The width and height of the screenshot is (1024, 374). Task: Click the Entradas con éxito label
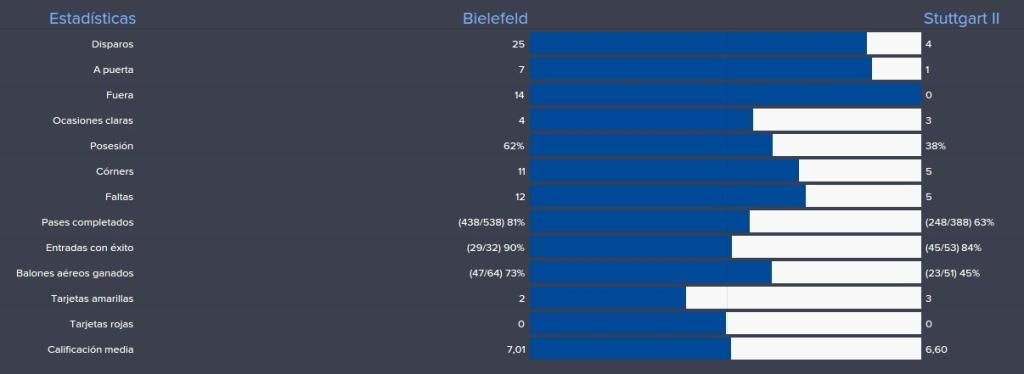point(89,248)
